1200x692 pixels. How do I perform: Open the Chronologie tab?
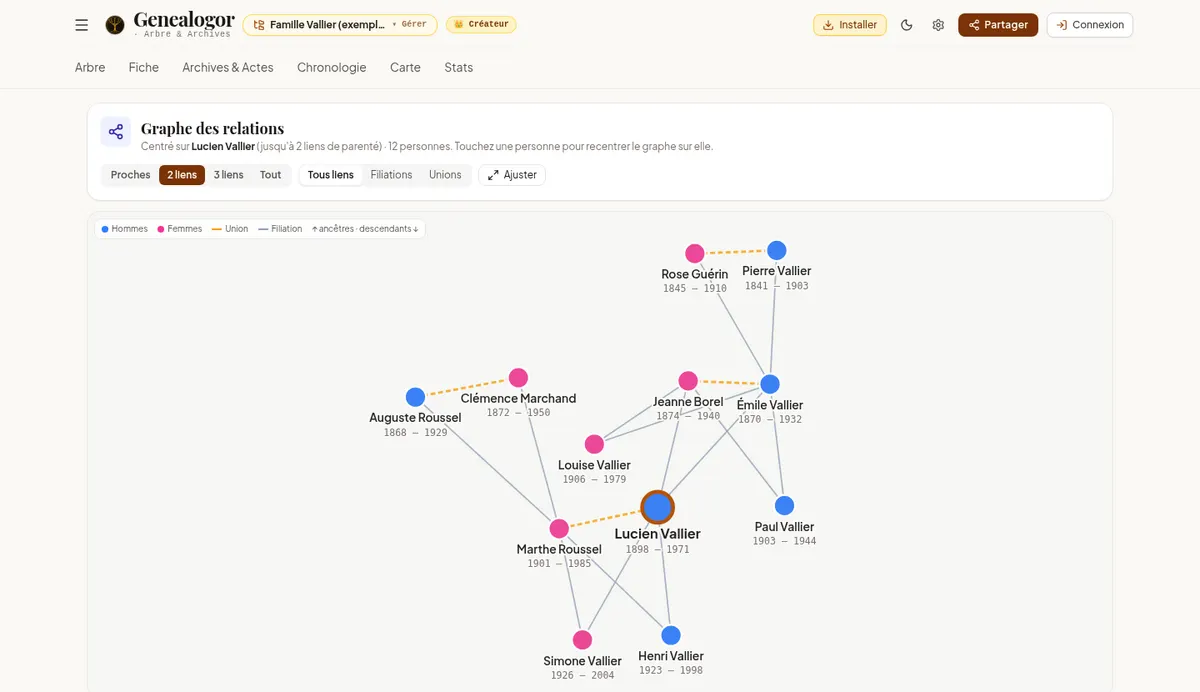tap(332, 68)
